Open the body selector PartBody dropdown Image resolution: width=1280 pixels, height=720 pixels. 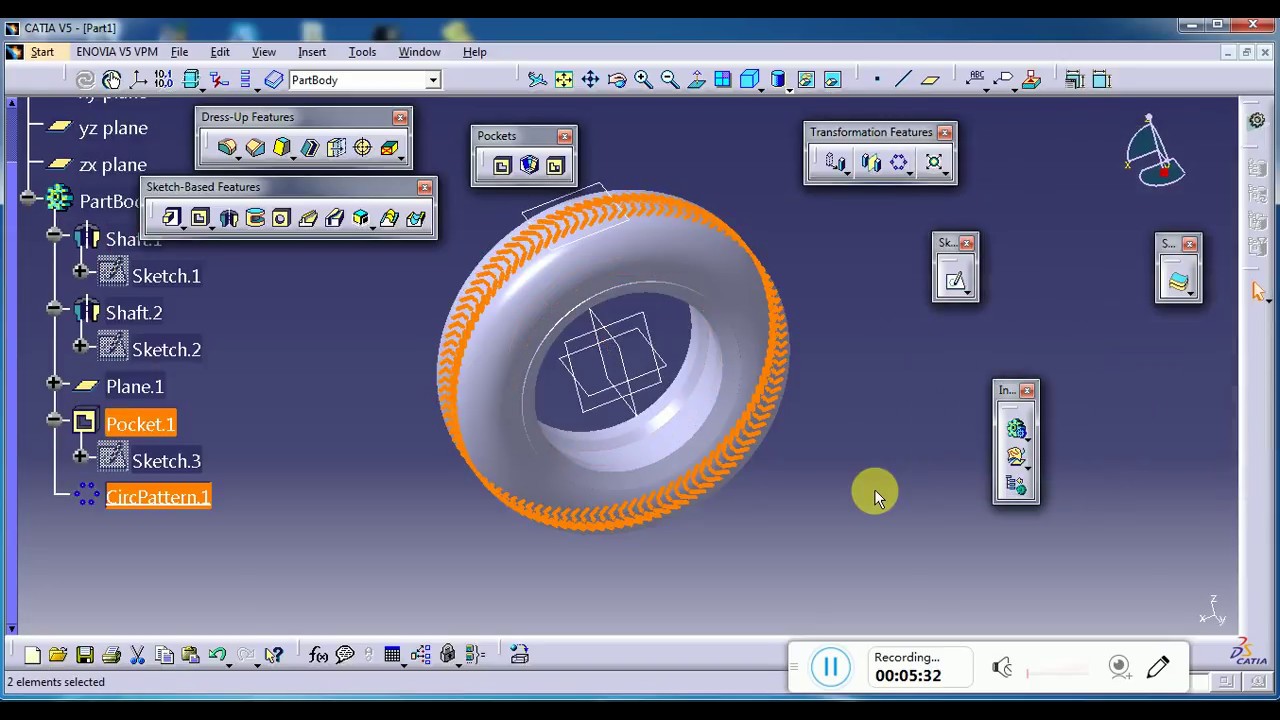(x=433, y=80)
